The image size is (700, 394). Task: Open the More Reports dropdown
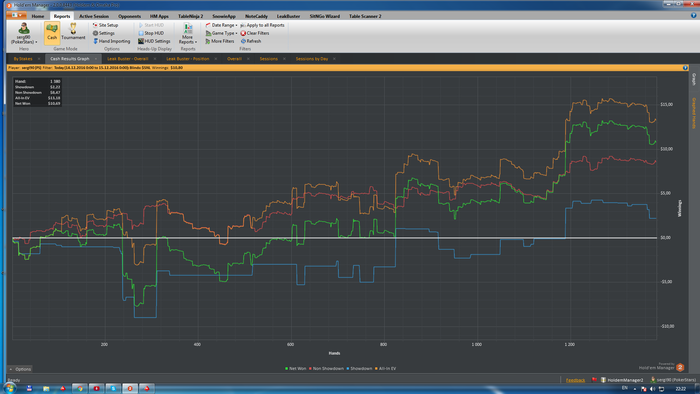188,33
